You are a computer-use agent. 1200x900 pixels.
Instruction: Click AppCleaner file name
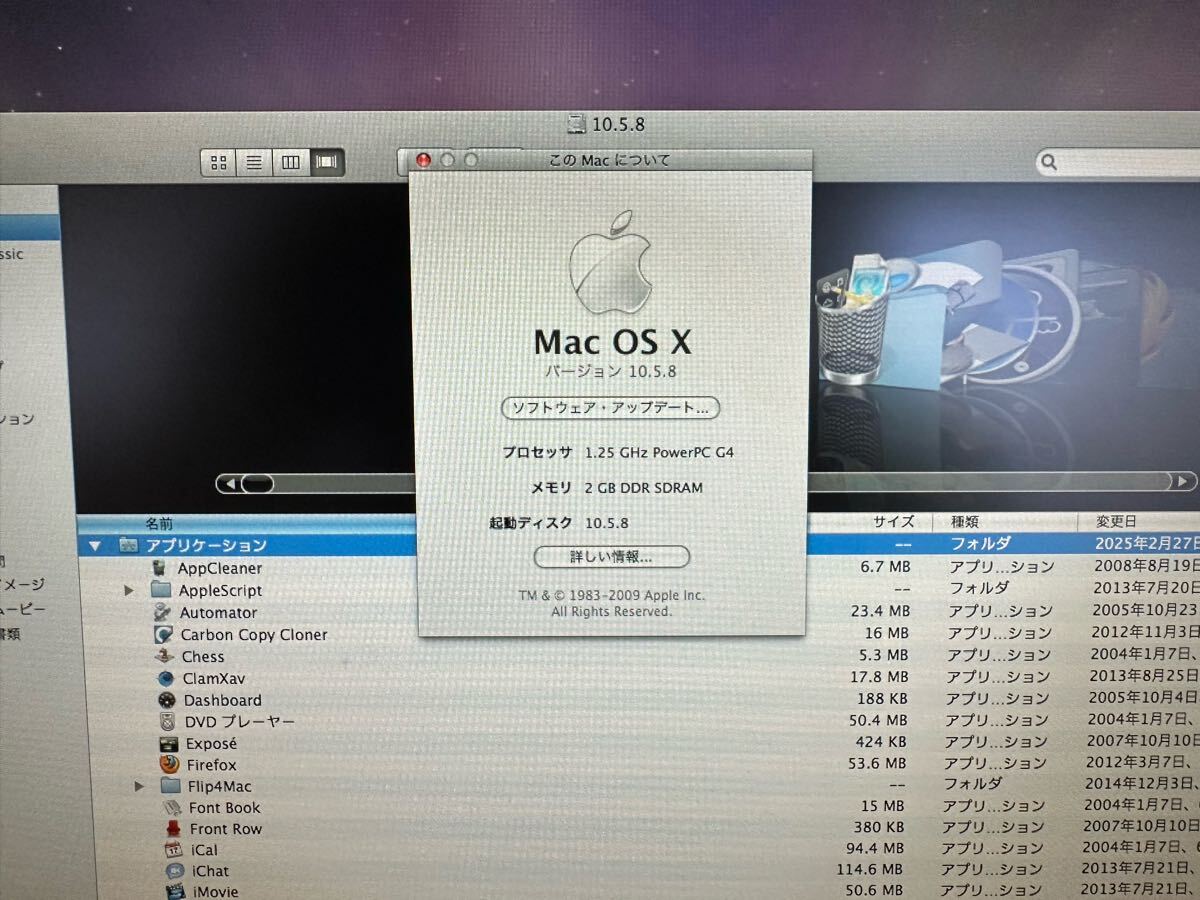tap(220, 568)
